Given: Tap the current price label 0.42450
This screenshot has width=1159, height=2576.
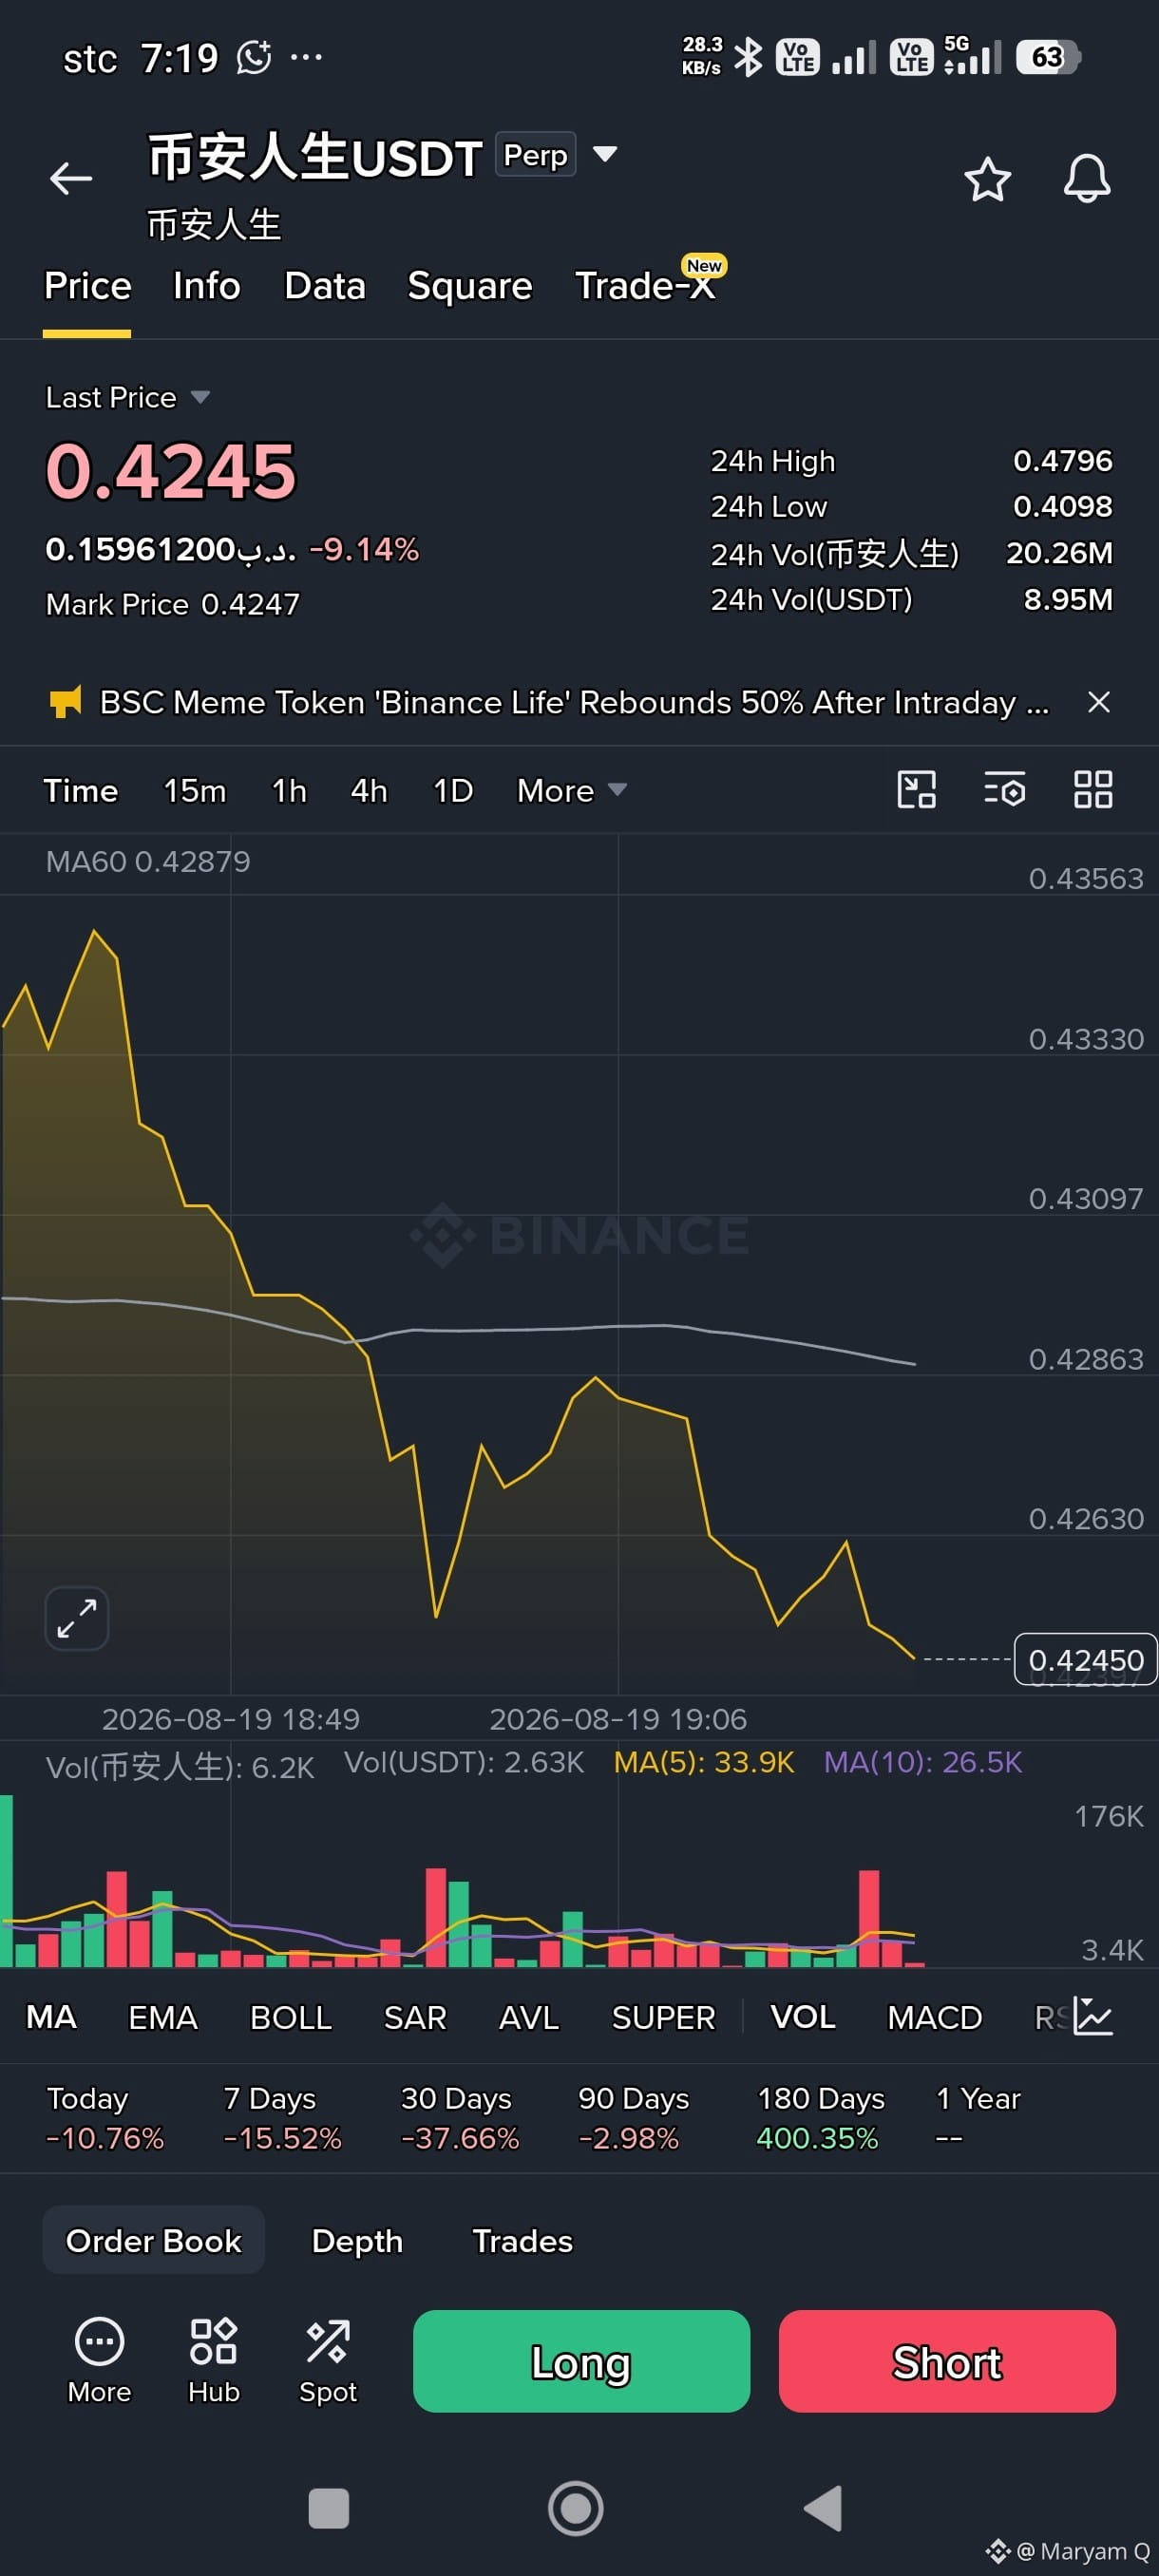Looking at the screenshot, I should point(1086,1659).
